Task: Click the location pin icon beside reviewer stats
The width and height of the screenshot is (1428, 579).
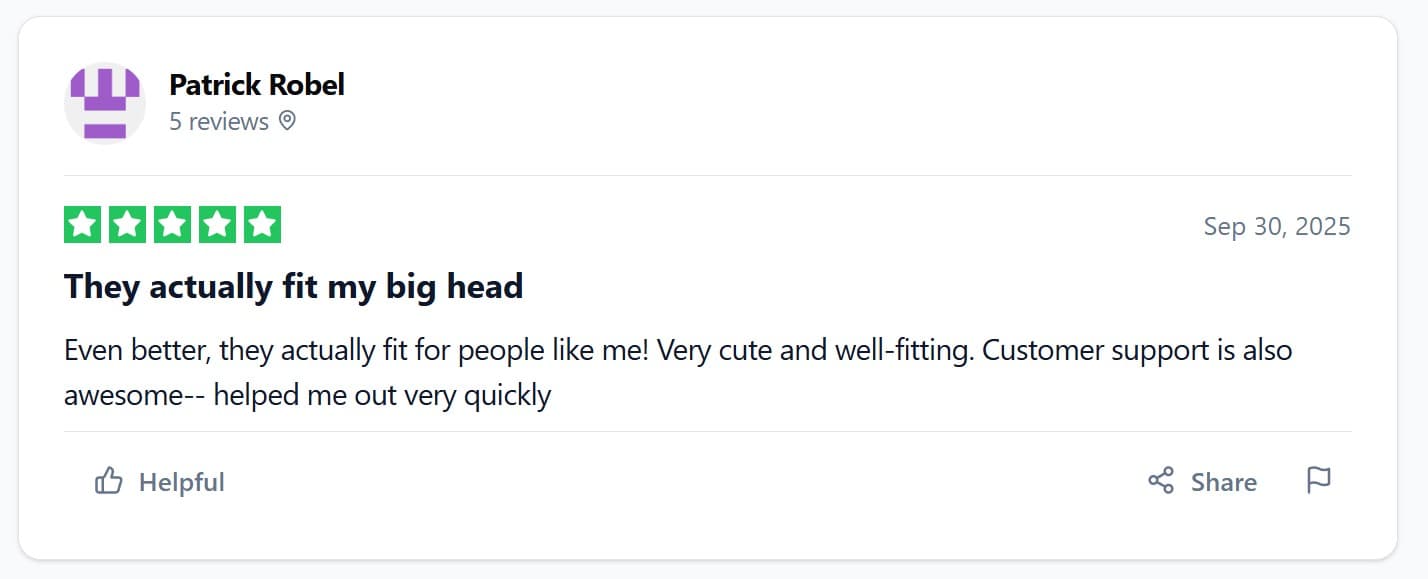Action: tap(288, 121)
